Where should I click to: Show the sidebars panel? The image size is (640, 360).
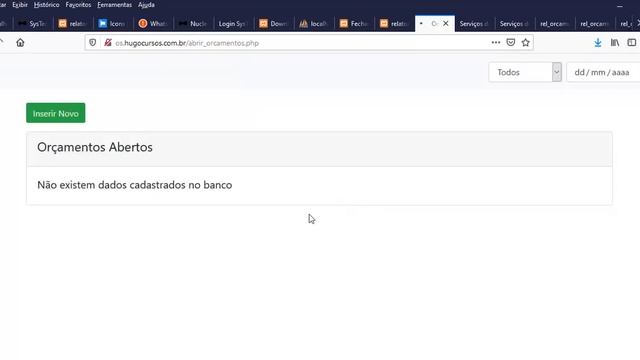coord(632,42)
